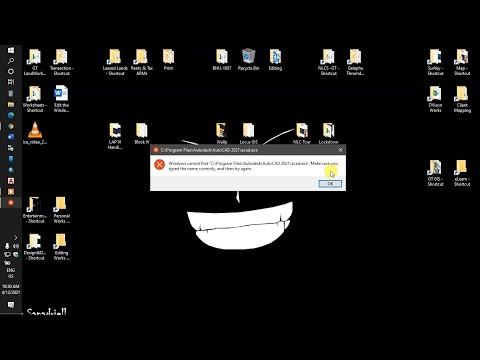The width and height of the screenshot is (480, 360).
Task: Select the Client Mapping folder
Action: [x=462, y=99]
